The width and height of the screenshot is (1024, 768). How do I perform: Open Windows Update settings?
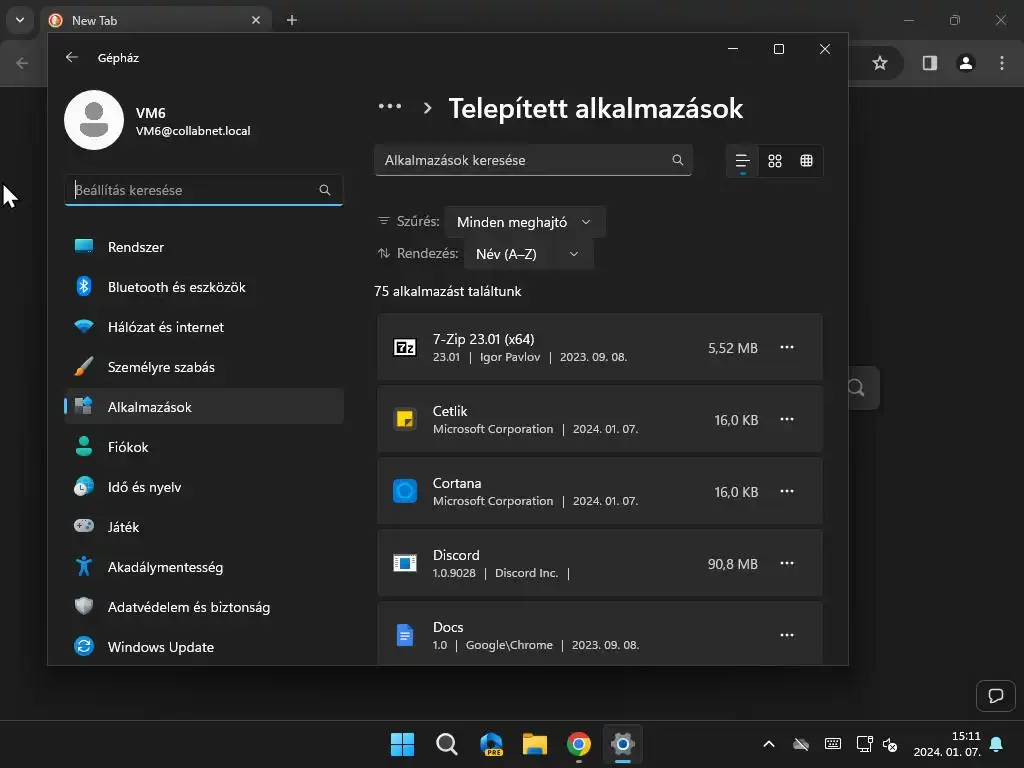tap(204, 647)
